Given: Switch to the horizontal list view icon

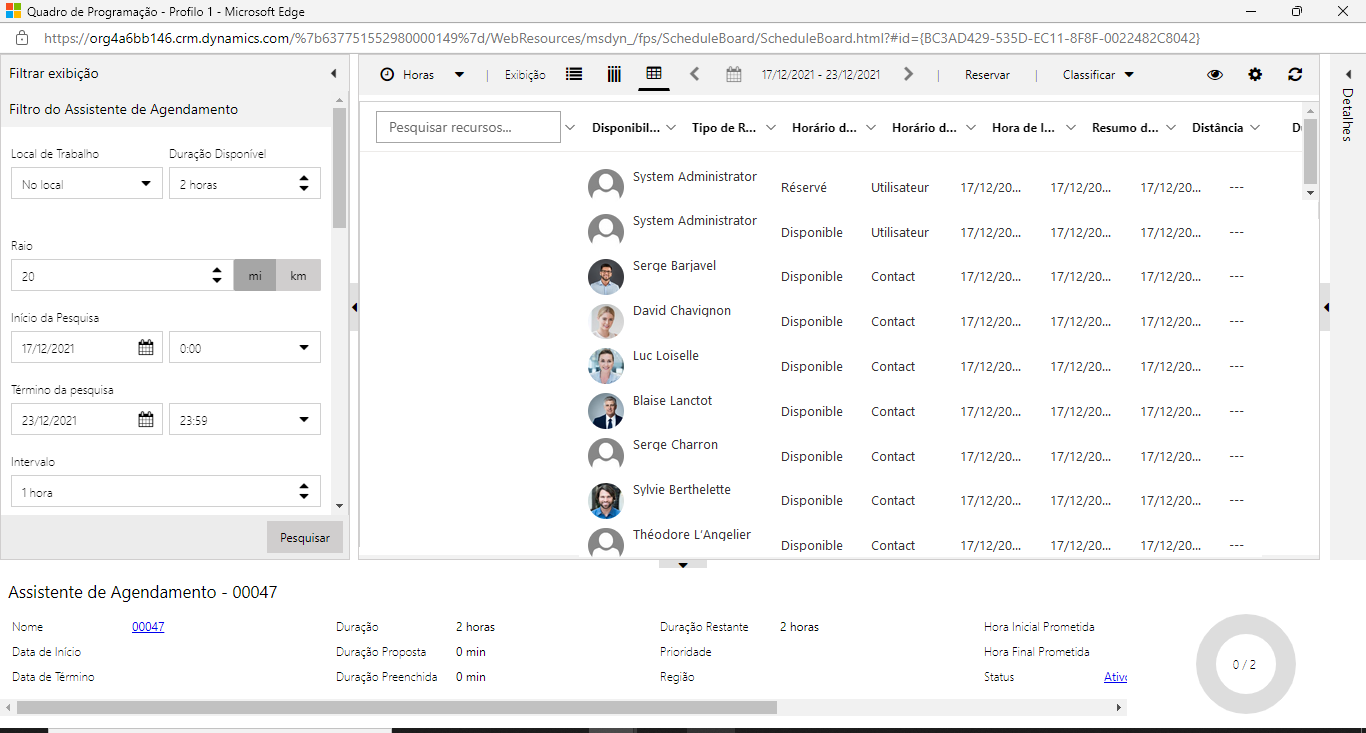Looking at the screenshot, I should click(574, 75).
